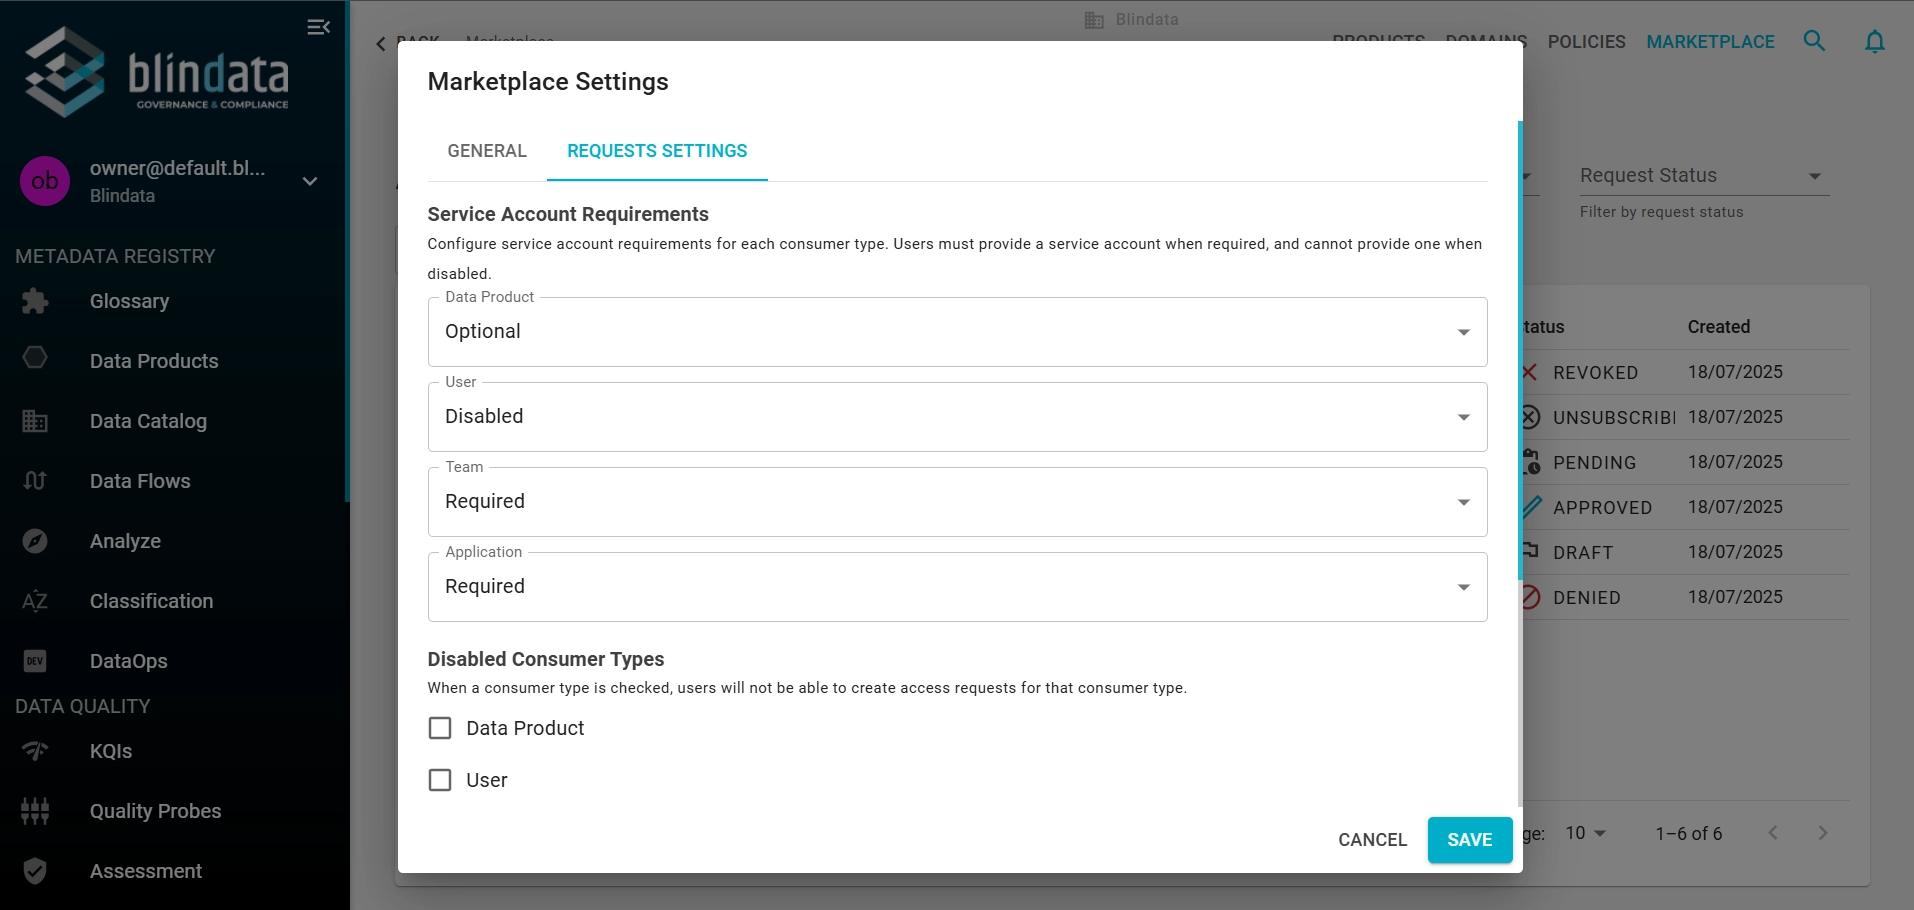Switch to the General tab
Screen dimensions: 1914x910
[487, 151]
